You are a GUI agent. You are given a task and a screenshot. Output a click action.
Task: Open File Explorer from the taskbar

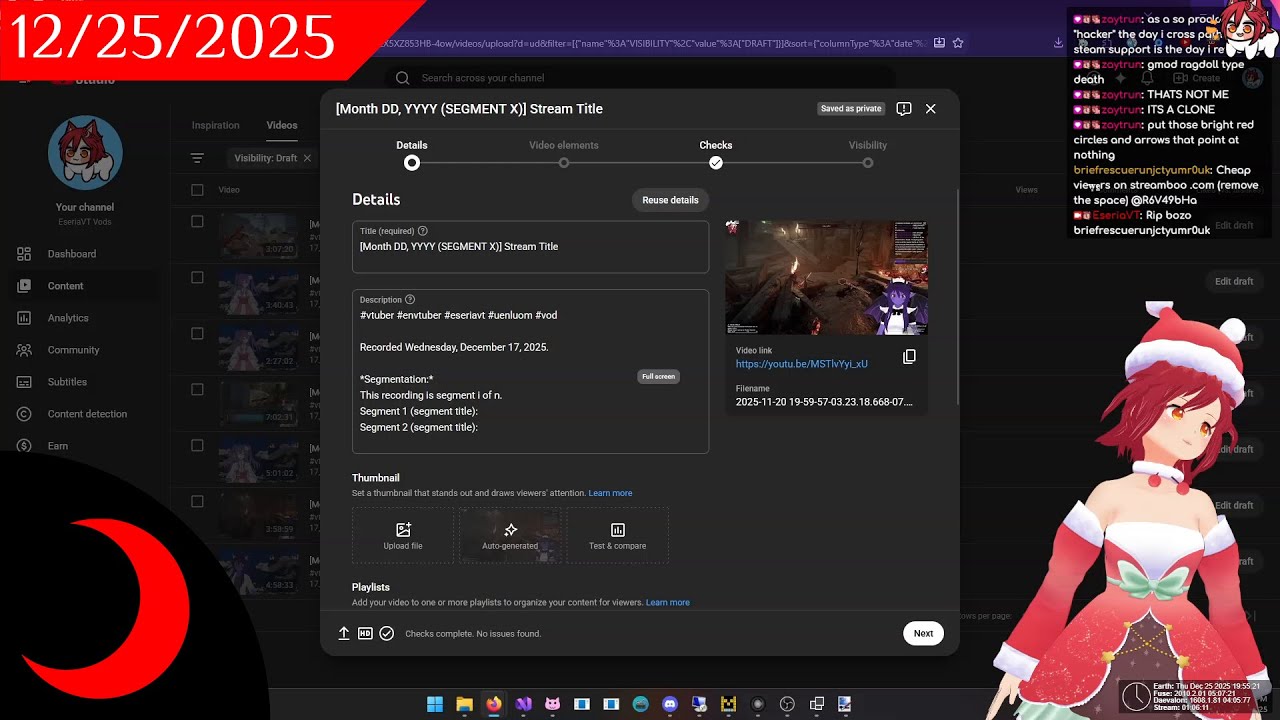[464, 704]
